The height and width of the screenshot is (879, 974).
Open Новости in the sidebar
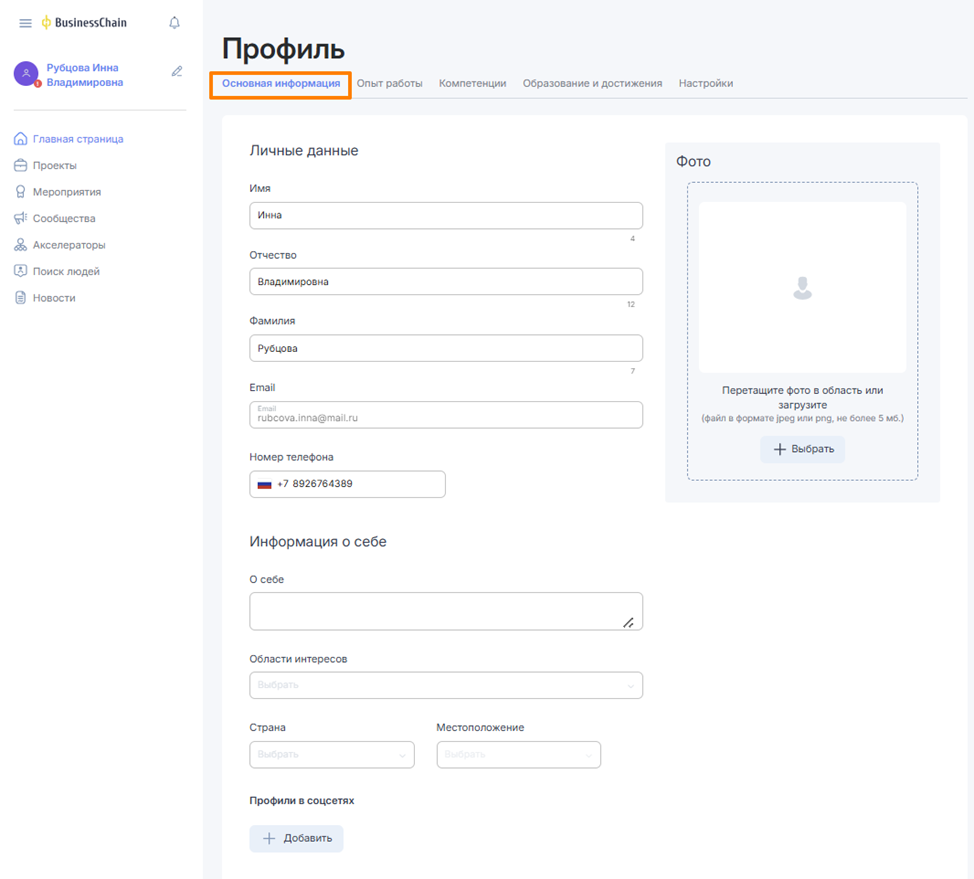click(53, 298)
